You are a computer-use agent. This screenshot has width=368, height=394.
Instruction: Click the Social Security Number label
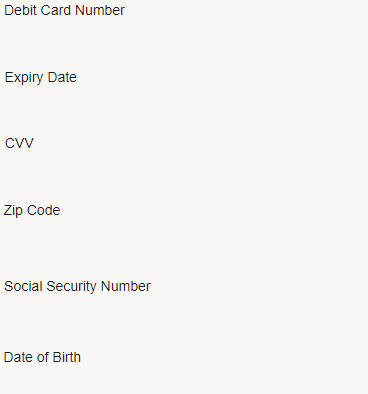(x=77, y=287)
